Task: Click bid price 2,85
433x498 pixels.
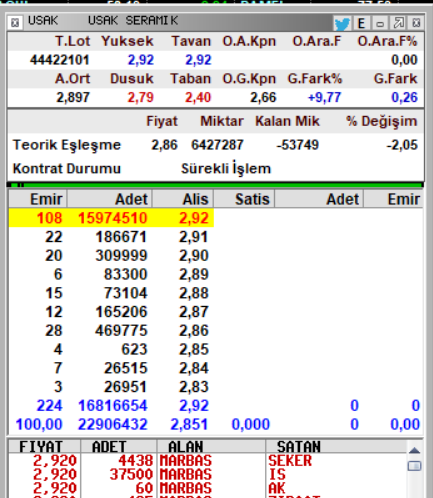Action: [194, 349]
